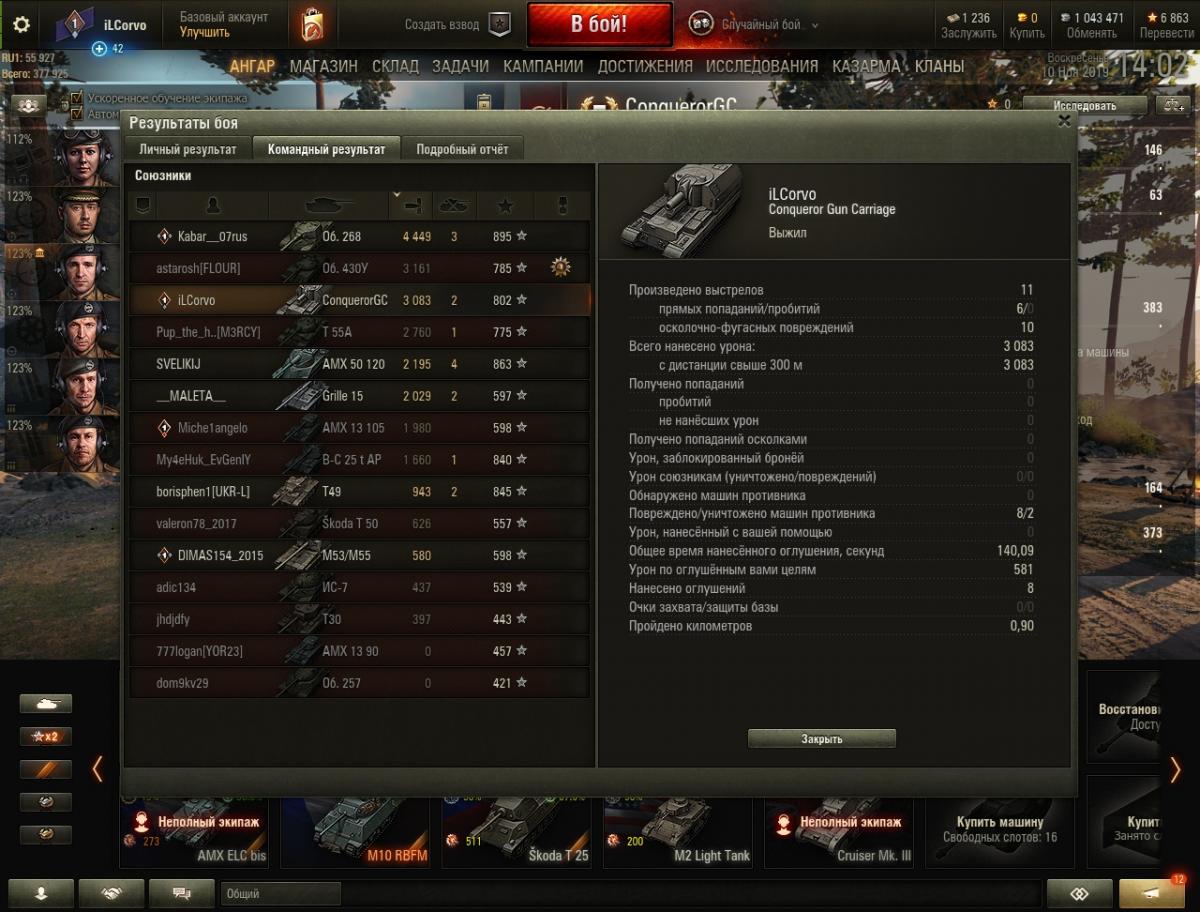Sort allies by damage column icon
Image resolution: width=1200 pixels, height=912 pixels.
click(417, 205)
